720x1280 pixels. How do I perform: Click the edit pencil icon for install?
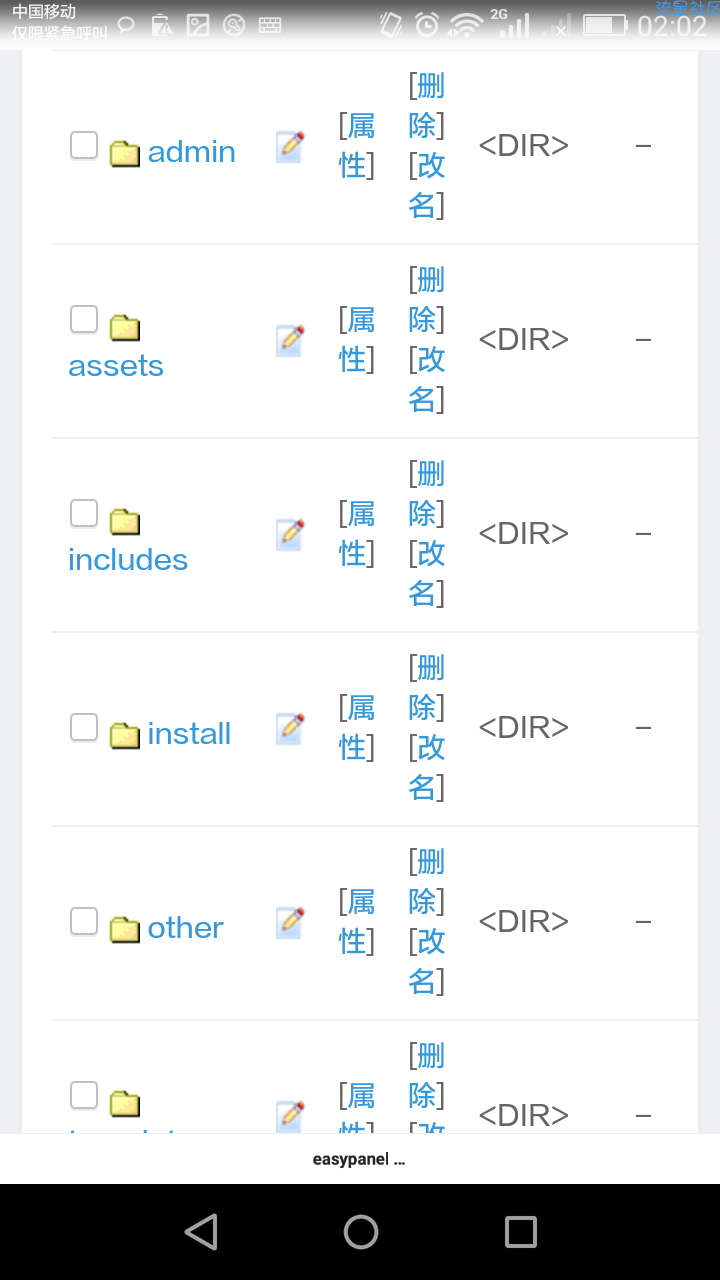[290, 729]
